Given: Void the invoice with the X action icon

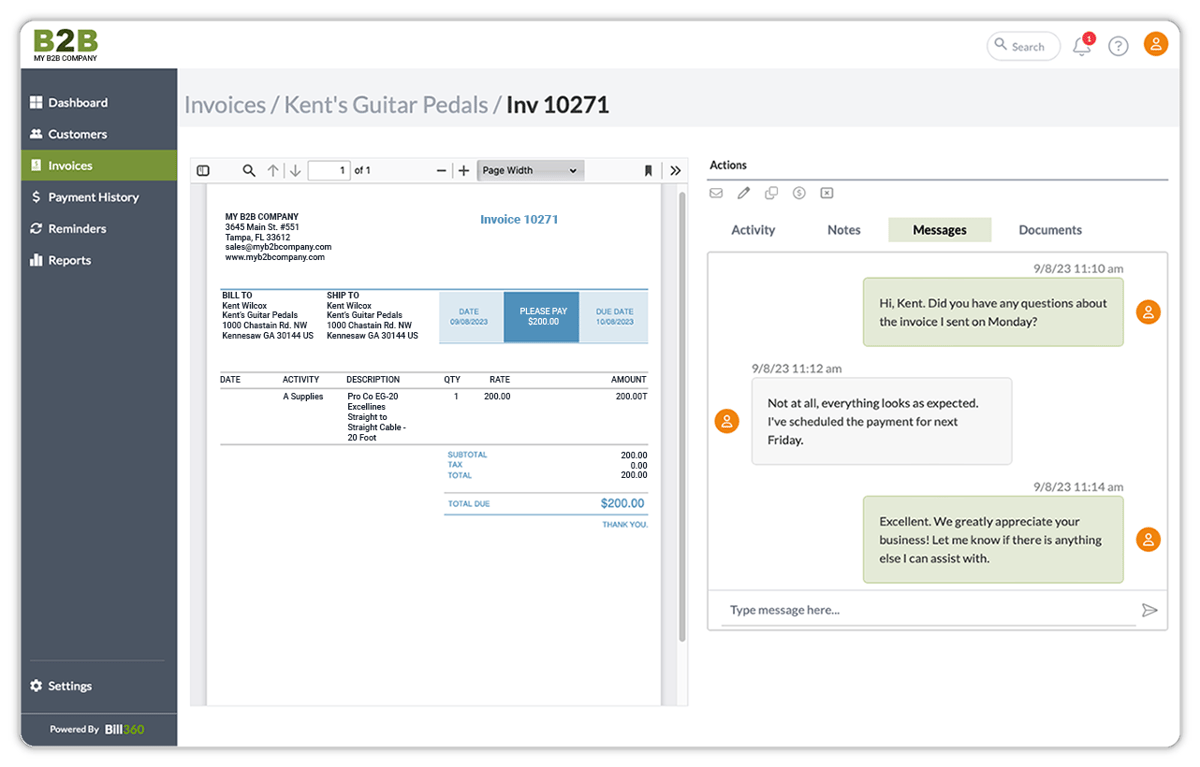Looking at the screenshot, I should [826, 192].
